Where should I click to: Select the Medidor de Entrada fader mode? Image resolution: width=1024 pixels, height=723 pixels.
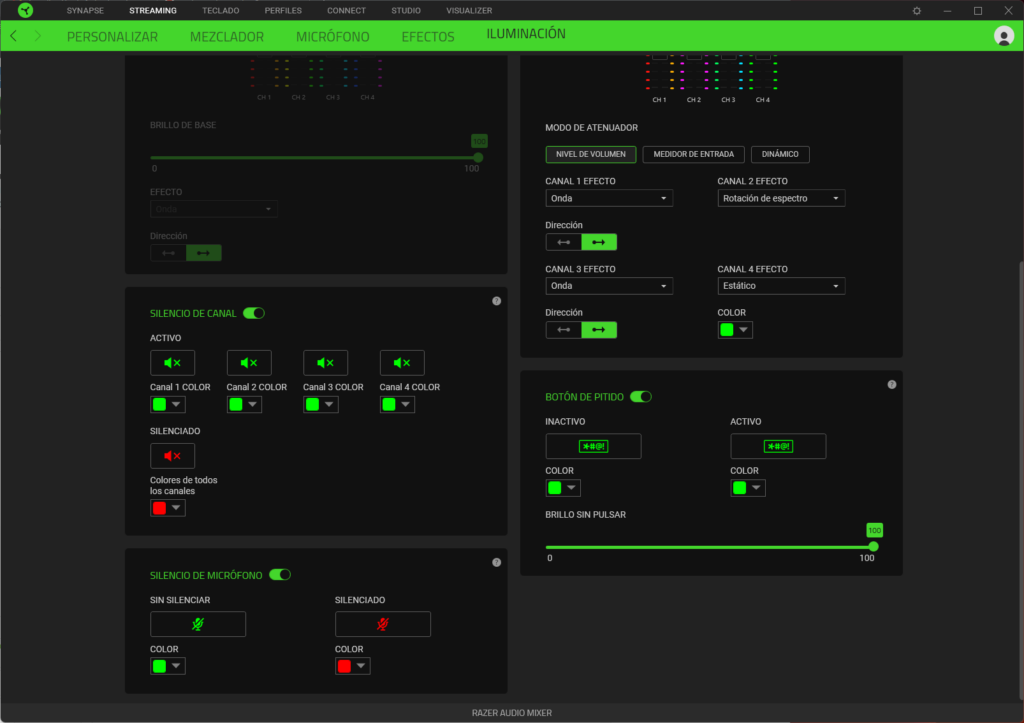point(693,154)
